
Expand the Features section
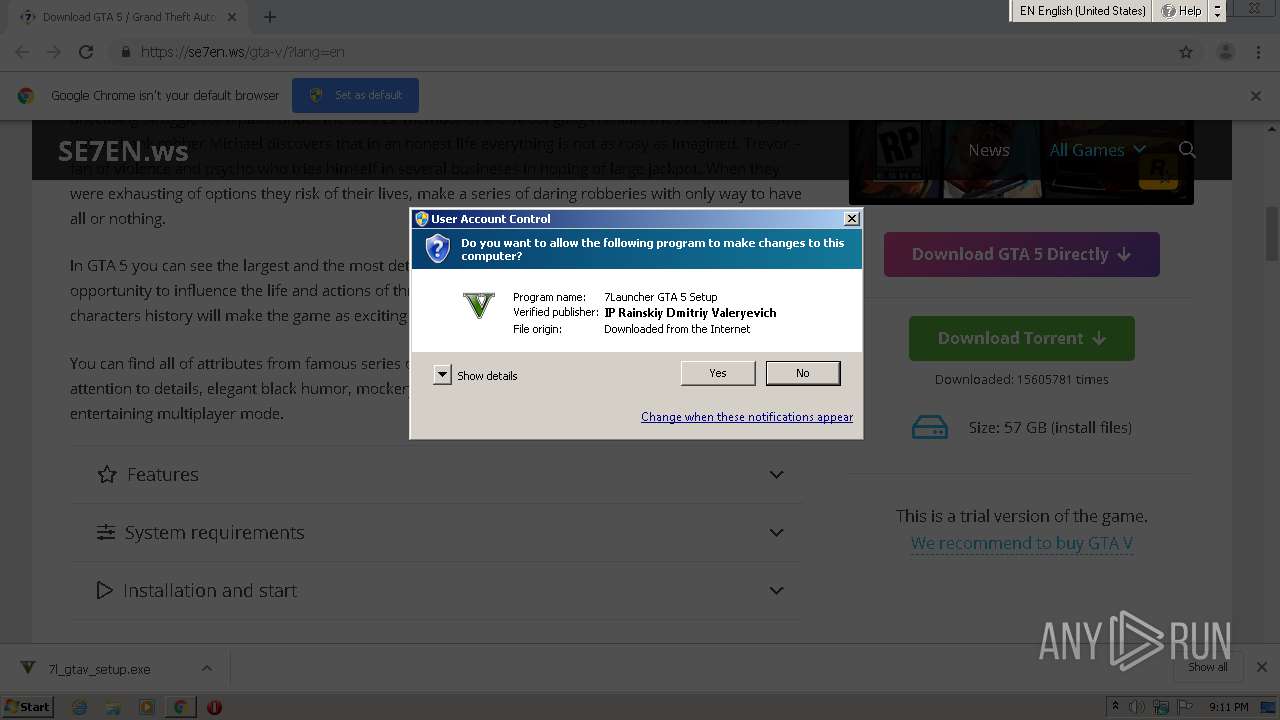tap(436, 475)
